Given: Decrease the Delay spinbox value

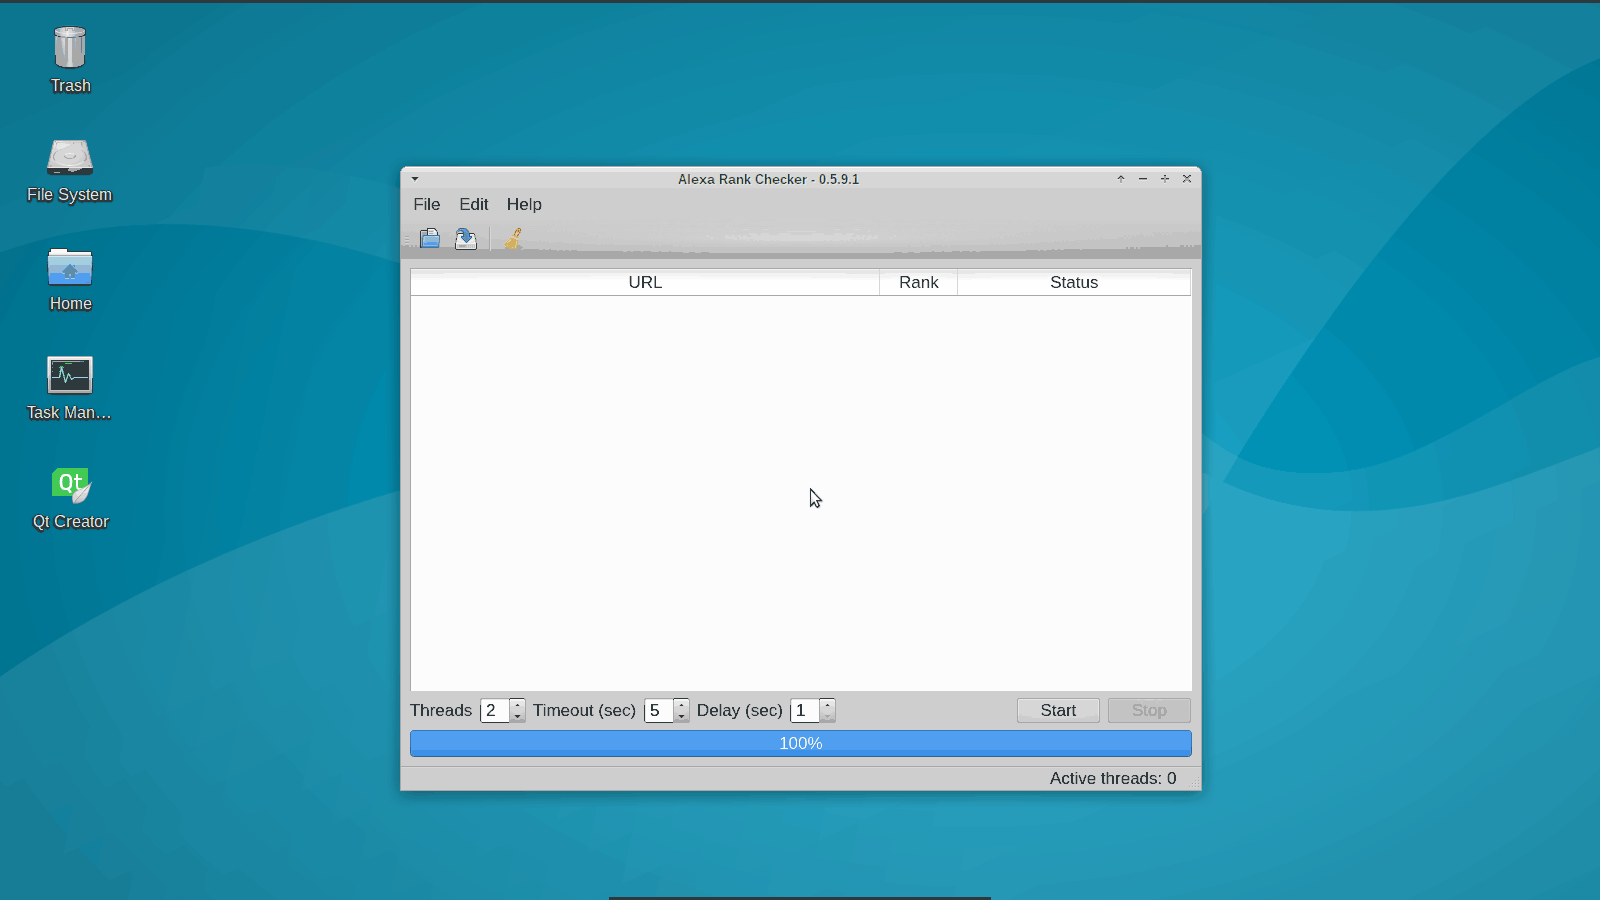Looking at the screenshot, I should pos(828,716).
